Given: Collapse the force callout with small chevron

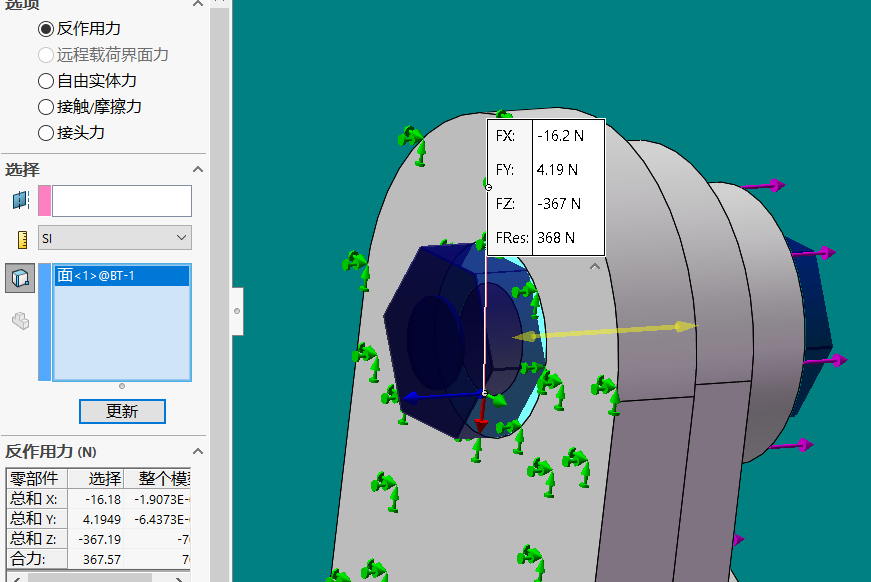Looking at the screenshot, I should coord(595,267).
